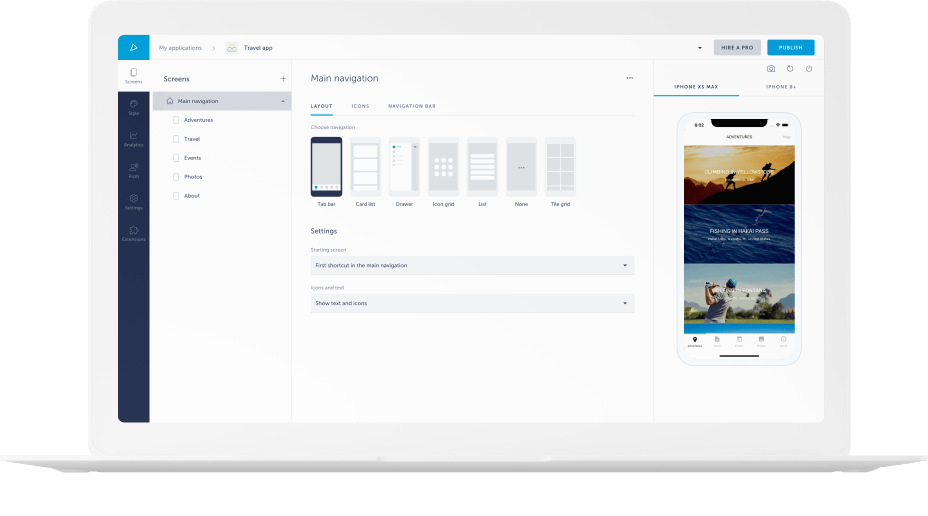Click the Hire a Pro button
928x516 pixels.
point(737,47)
